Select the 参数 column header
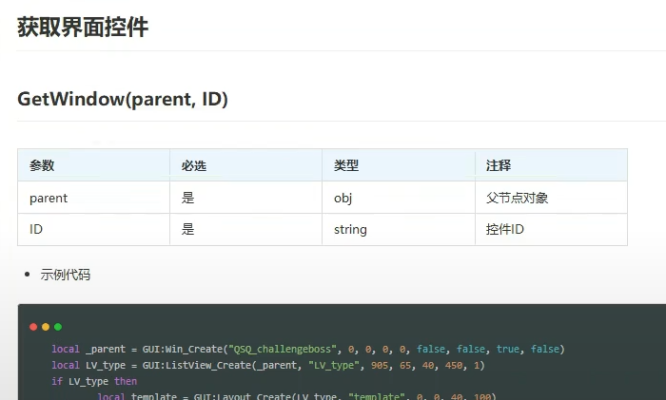 point(42,165)
